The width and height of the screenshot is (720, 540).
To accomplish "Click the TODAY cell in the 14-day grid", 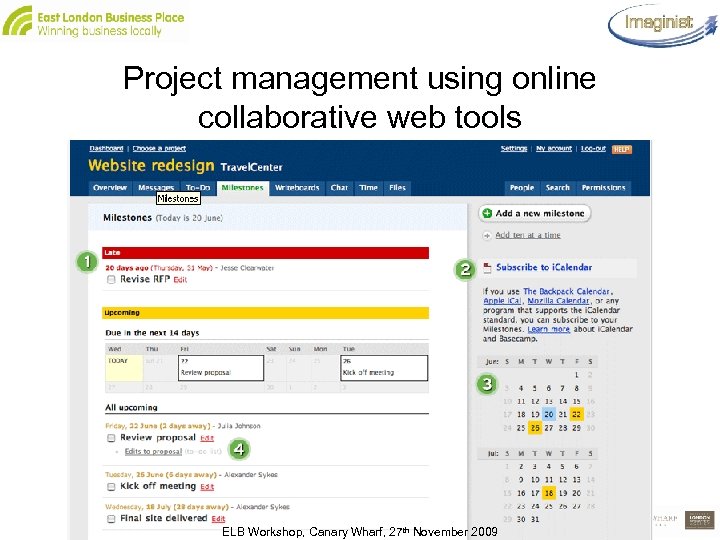I will 124,368.
